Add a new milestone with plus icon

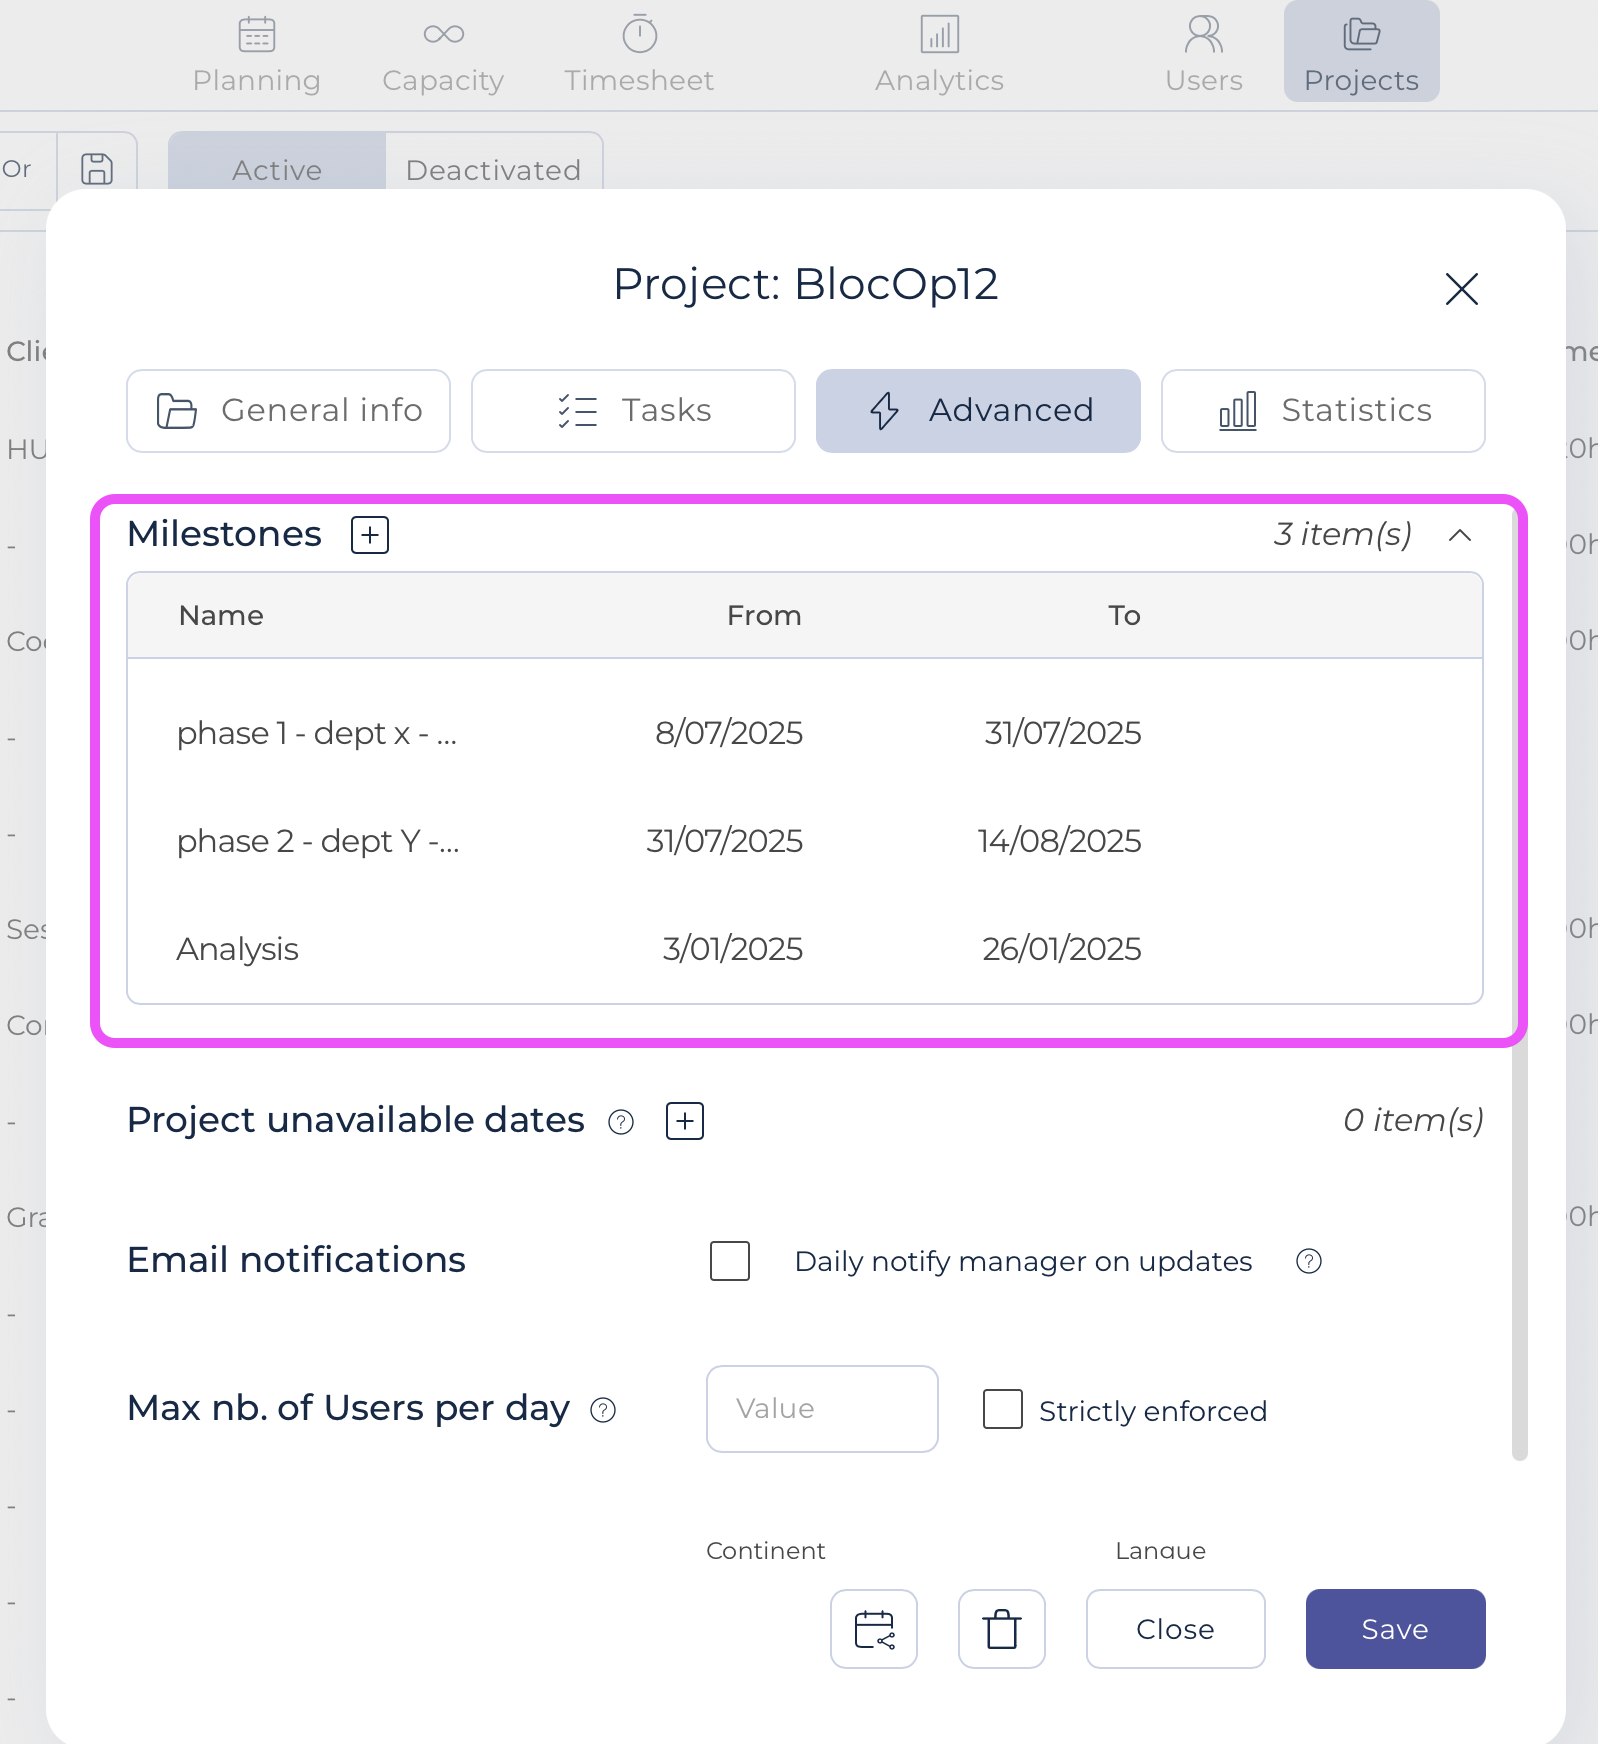[370, 535]
